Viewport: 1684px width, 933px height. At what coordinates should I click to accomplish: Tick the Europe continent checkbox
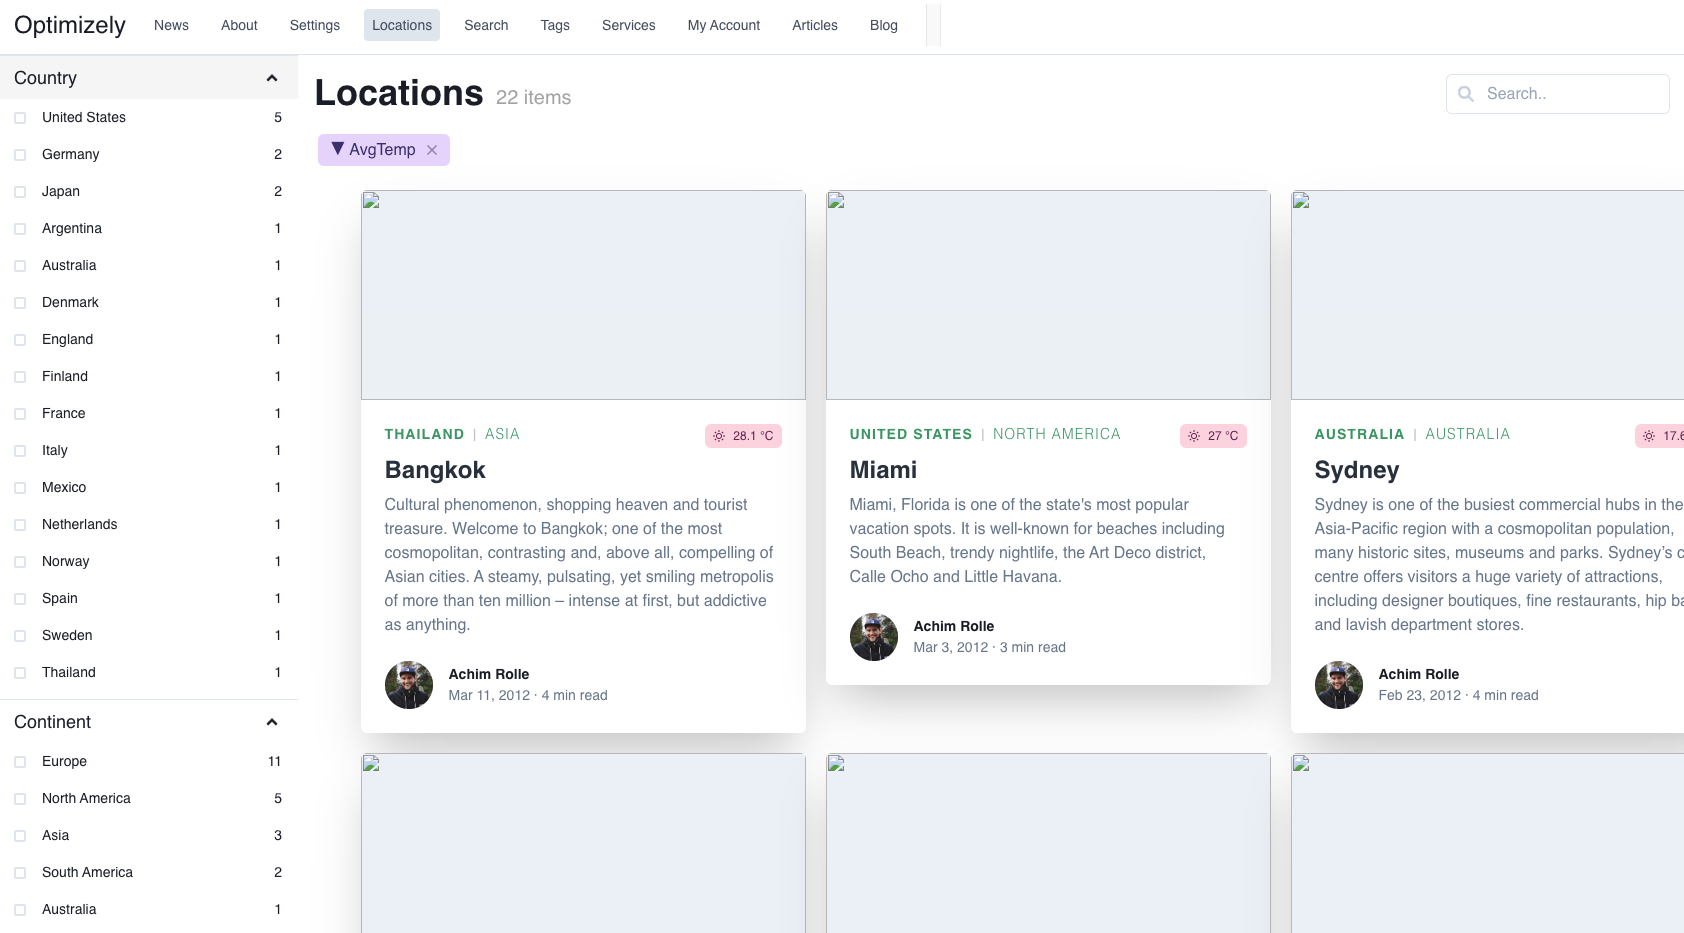point(20,762)
